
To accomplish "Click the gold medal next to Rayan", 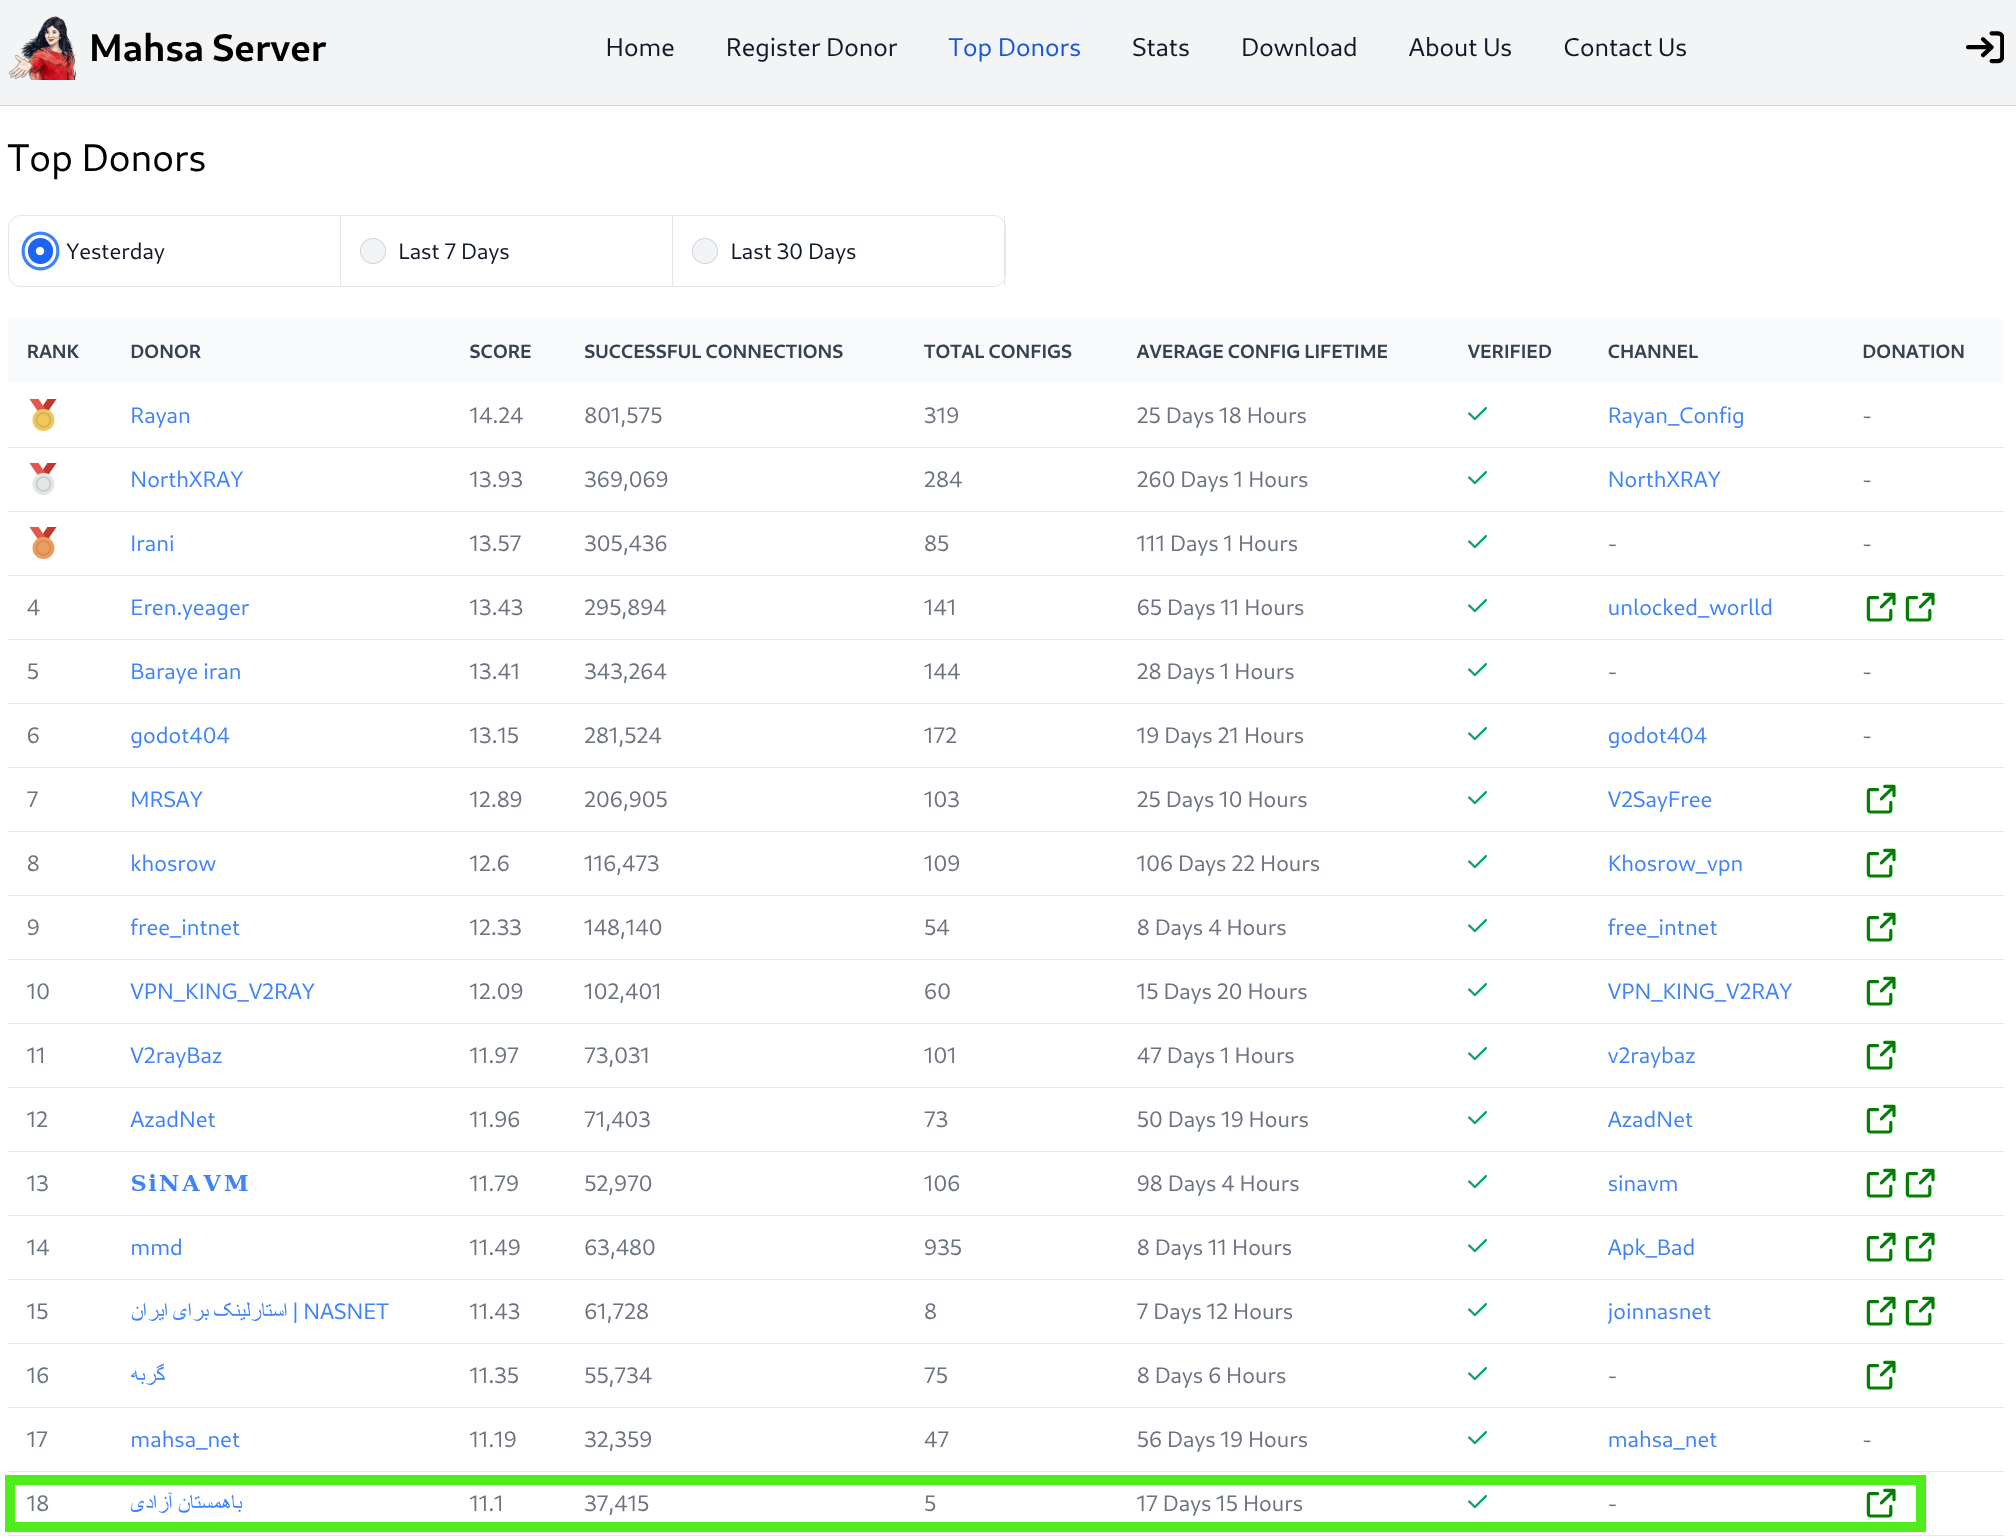I will pyautogui.click(x=43, y=415).
